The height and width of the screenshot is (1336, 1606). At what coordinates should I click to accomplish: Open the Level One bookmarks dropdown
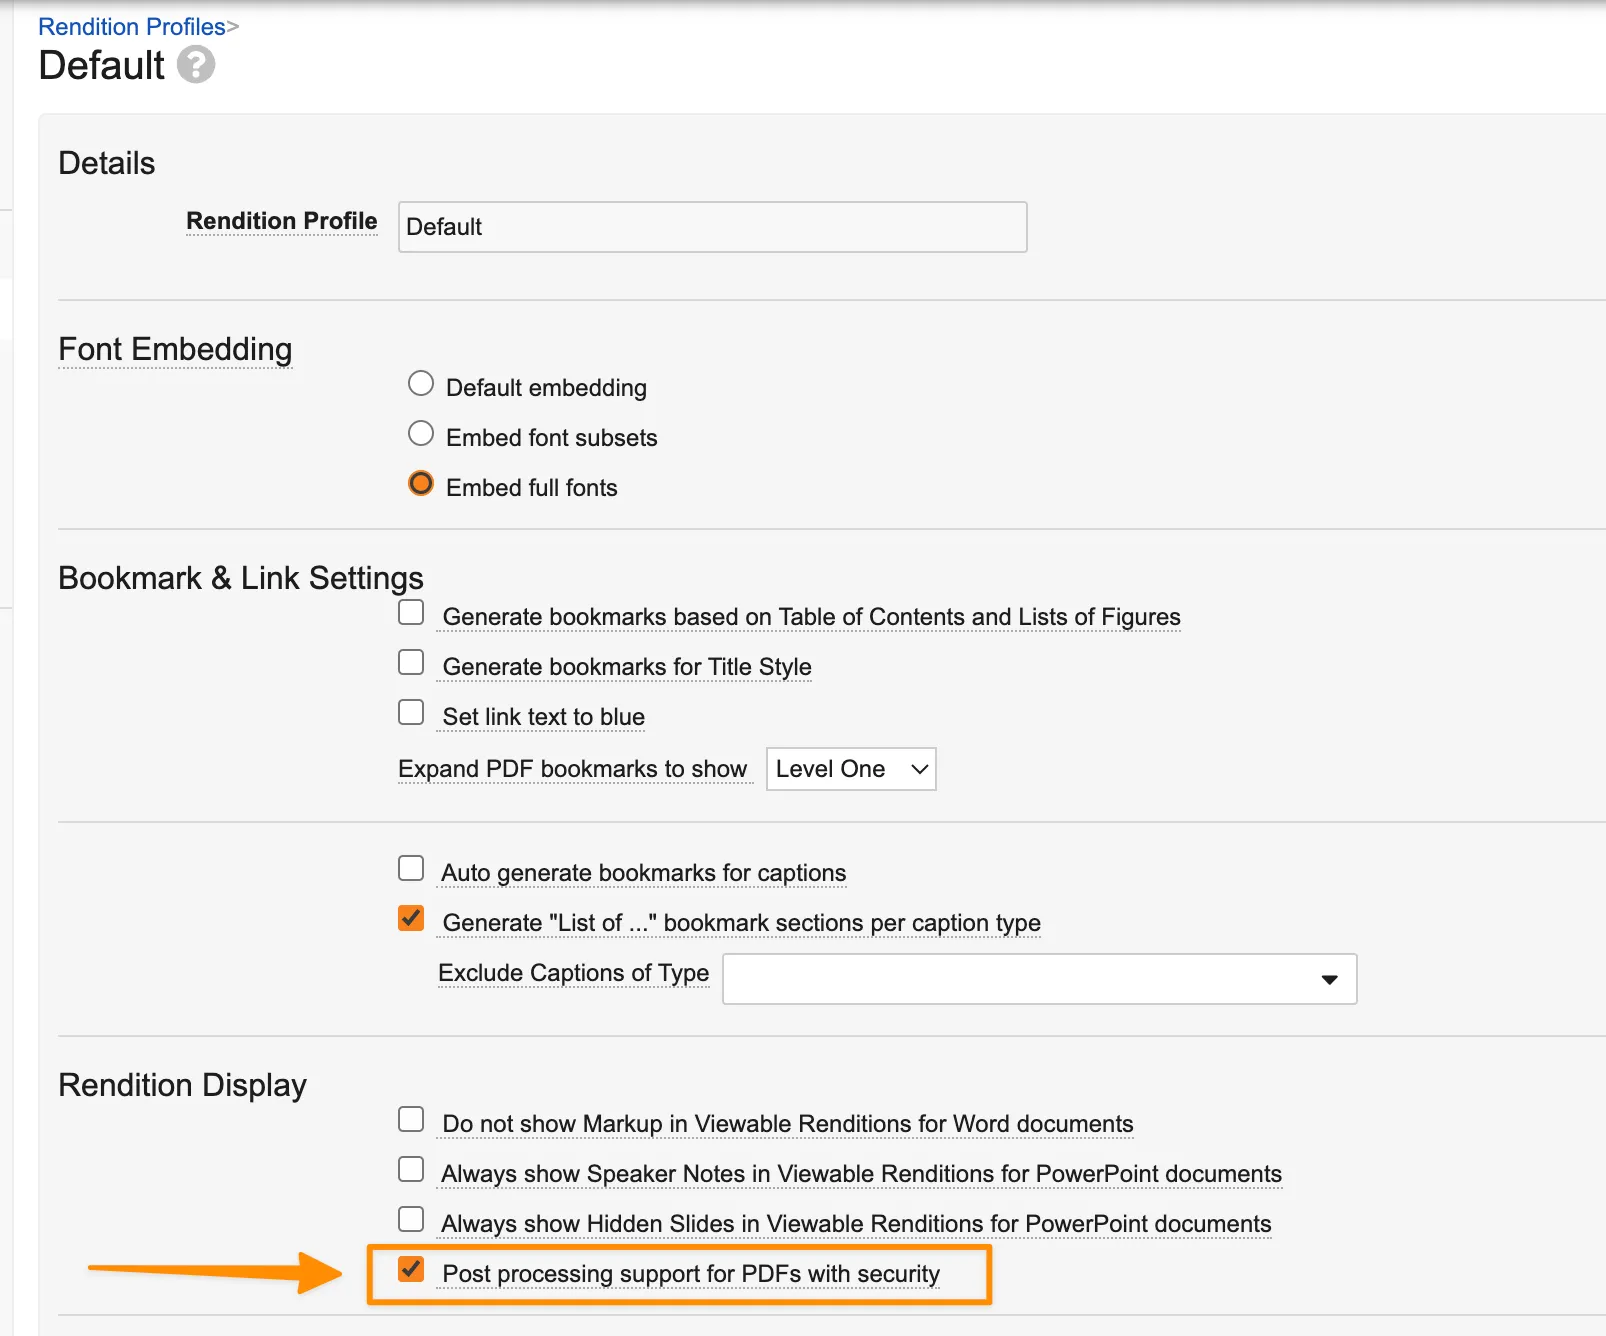click(x=851, y=769)
